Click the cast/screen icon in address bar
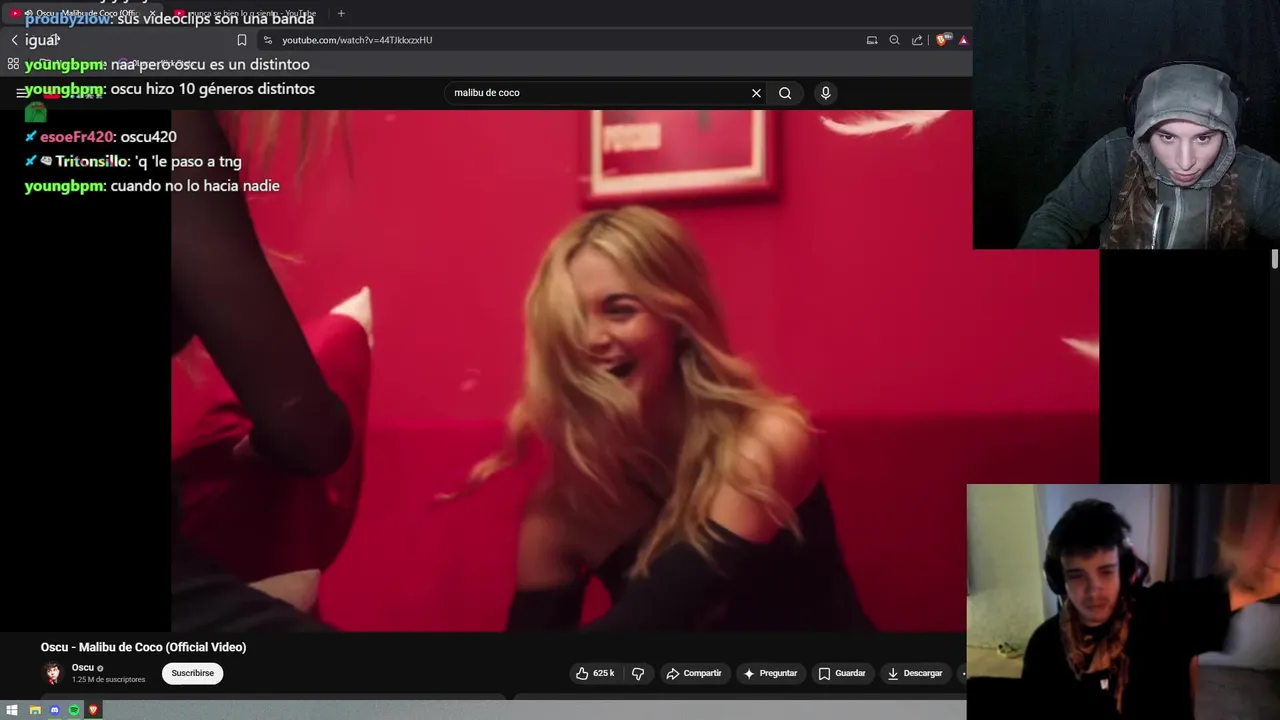Image resolution: width=1280 pixels, height=720 pixels. (x=872, y=40)
